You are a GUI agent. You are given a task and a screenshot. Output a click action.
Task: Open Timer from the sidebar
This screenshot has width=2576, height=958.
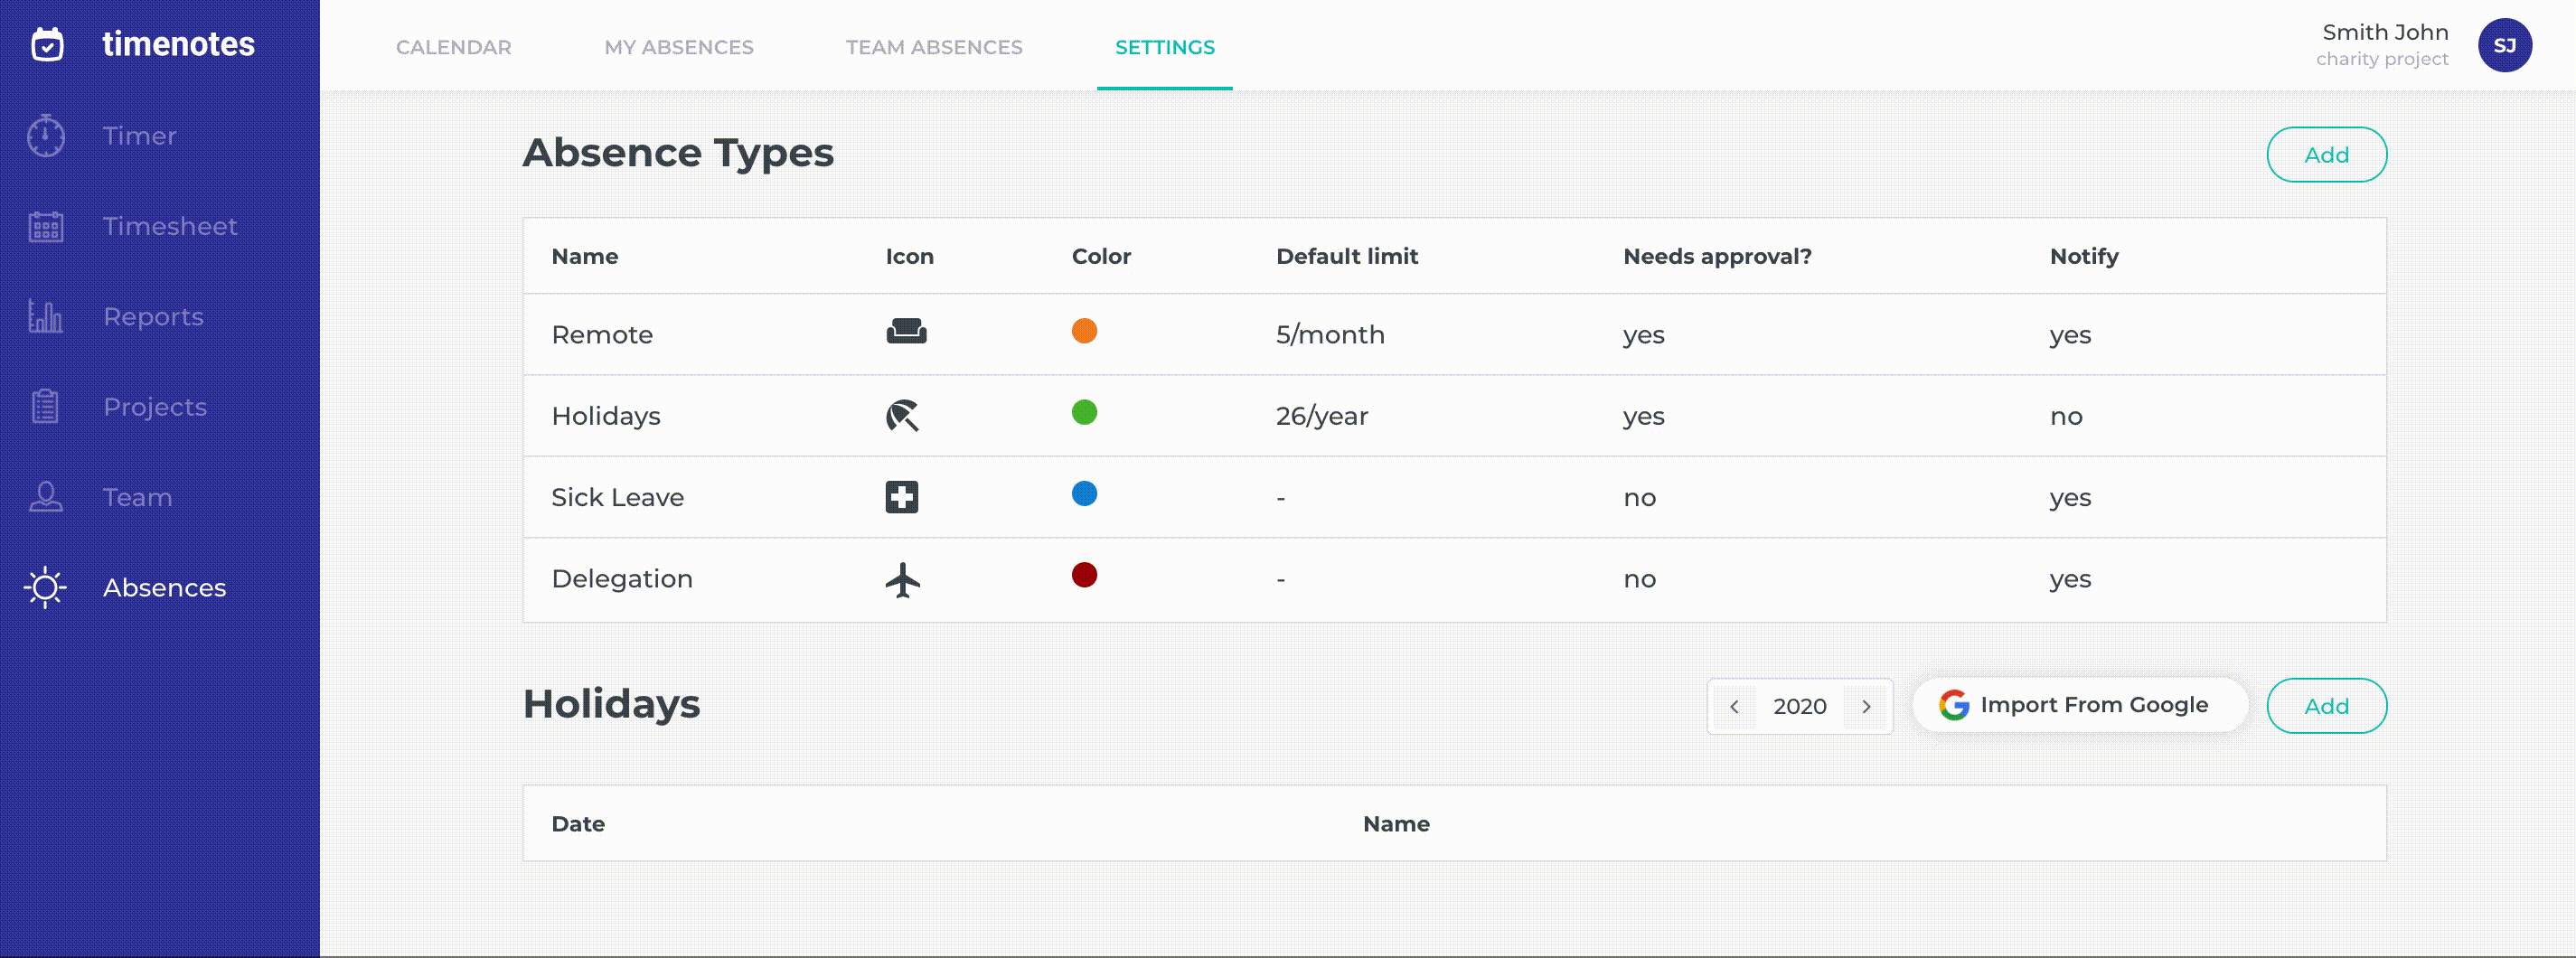(x=139, y=136)
